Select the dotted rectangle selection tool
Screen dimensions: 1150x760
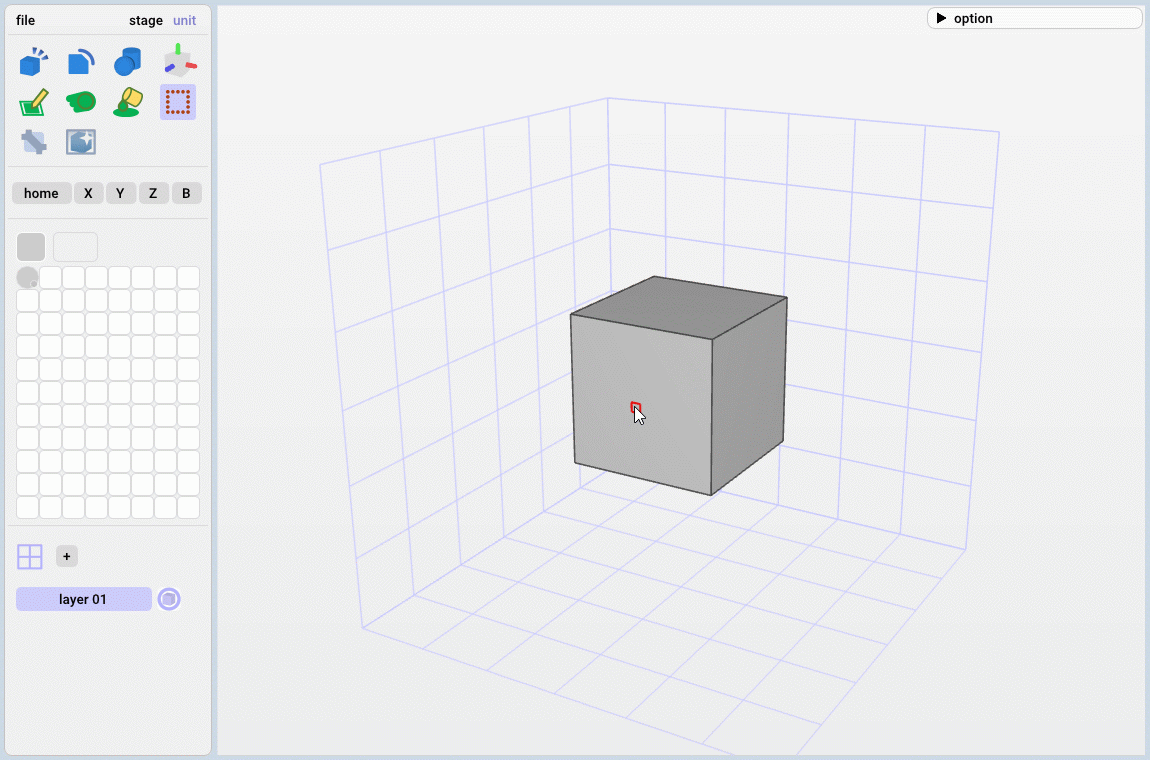click(177, 102)
